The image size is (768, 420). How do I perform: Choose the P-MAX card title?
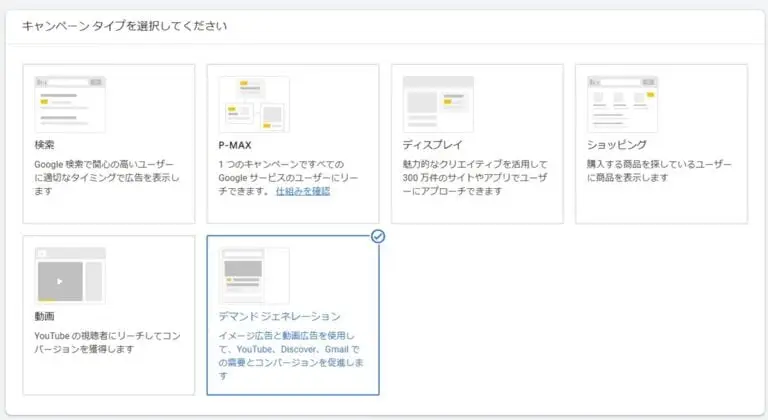click(x=235, y=145)
